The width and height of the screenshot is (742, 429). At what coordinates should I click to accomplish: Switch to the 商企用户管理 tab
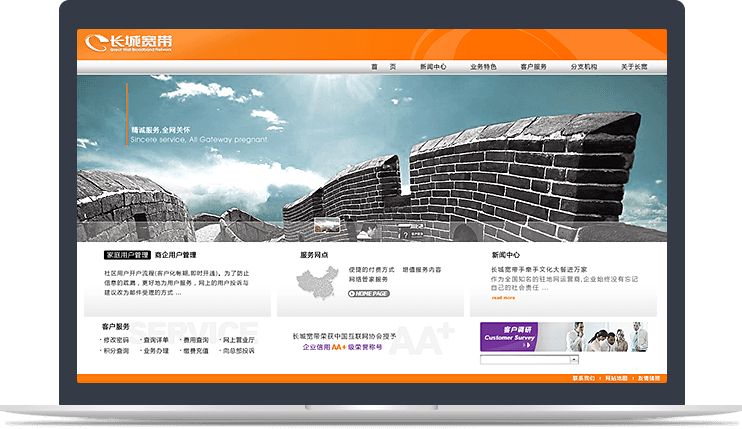(x=175, y=255)
